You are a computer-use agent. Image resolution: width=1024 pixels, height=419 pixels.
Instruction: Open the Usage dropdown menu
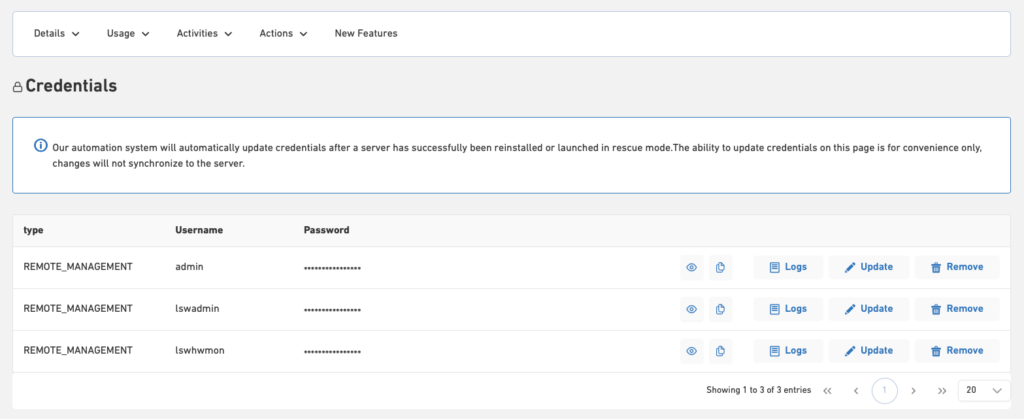[x=128, y=33]
